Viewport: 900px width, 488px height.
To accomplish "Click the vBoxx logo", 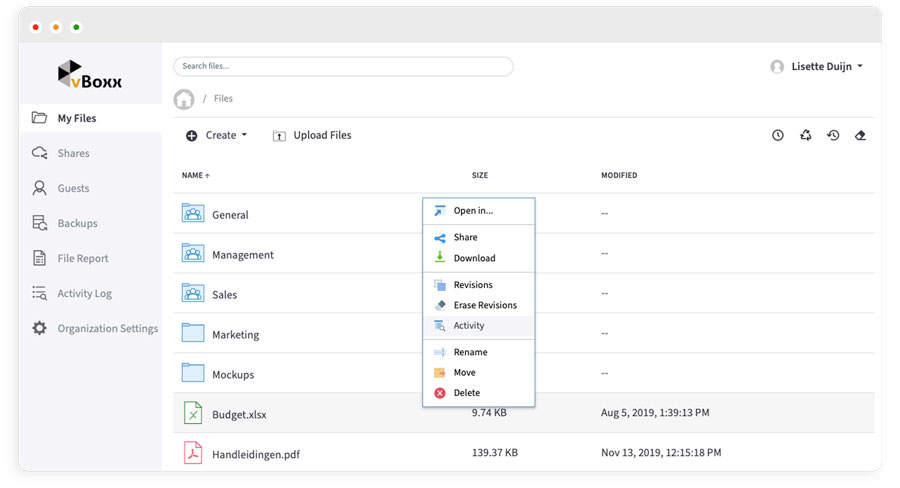I will click(x=90, y=75).
